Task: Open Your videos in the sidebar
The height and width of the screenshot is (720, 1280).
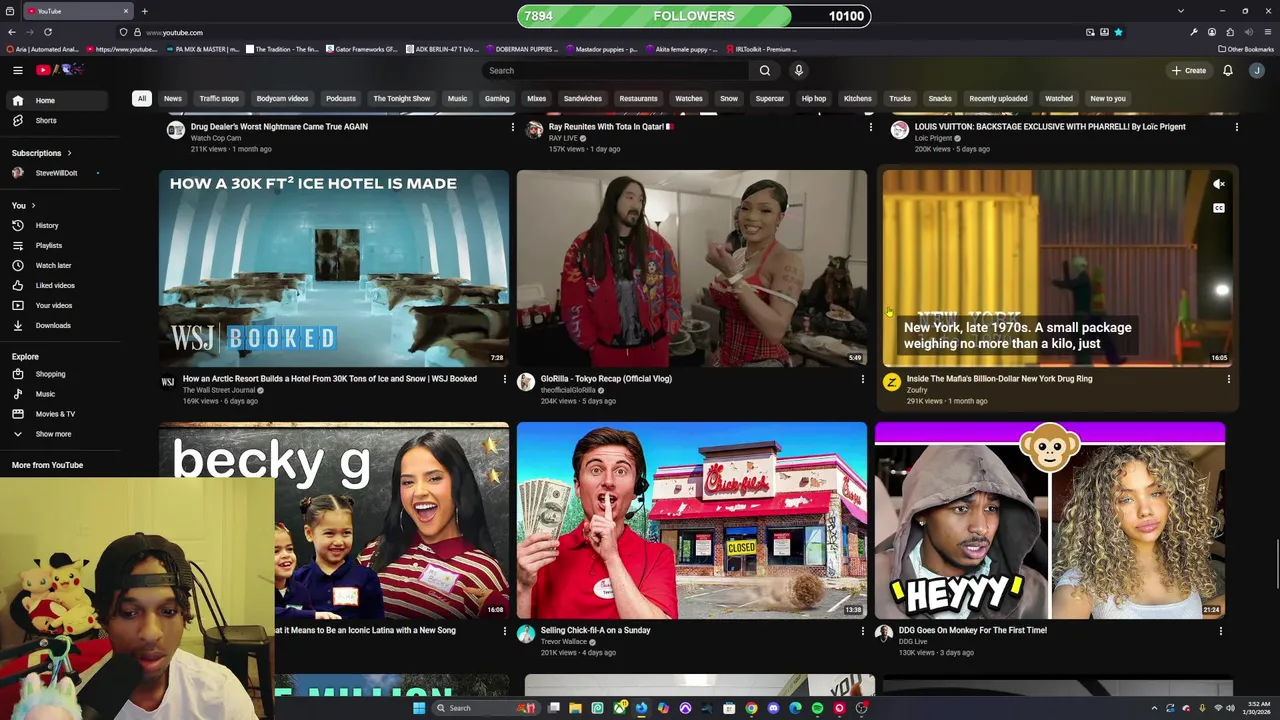Action: [57, 305]
